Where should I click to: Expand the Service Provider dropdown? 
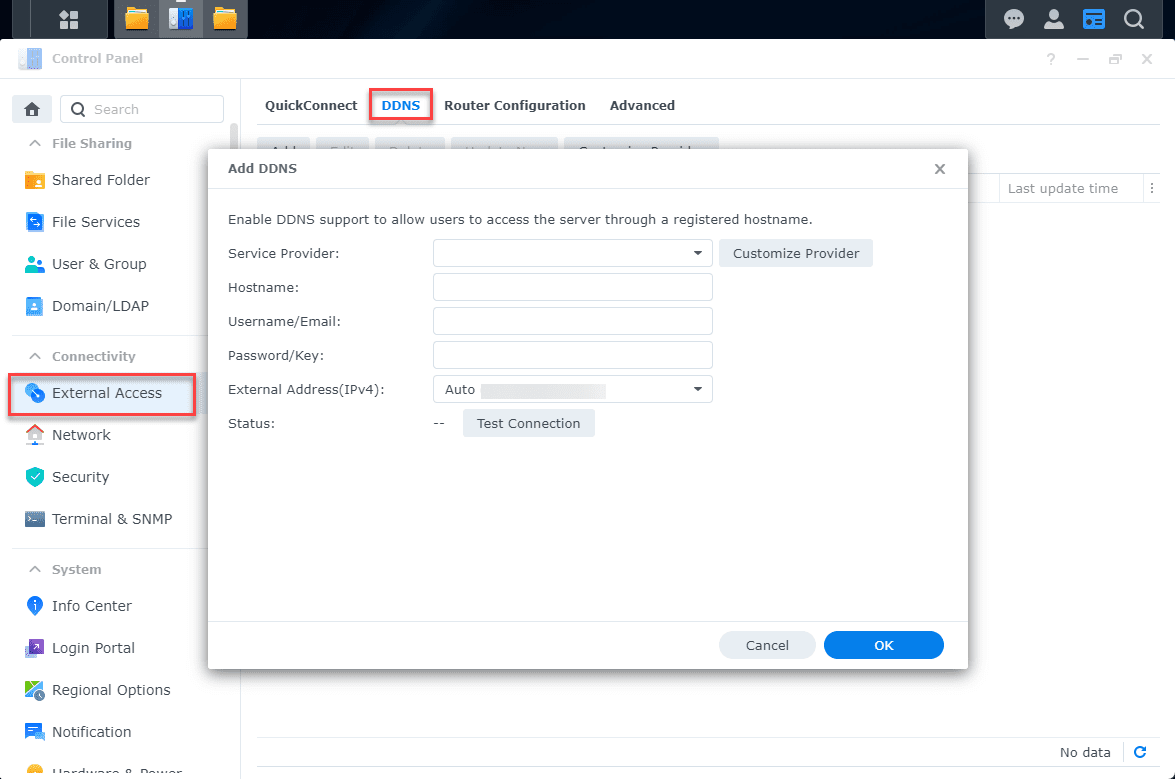(698, 253)
